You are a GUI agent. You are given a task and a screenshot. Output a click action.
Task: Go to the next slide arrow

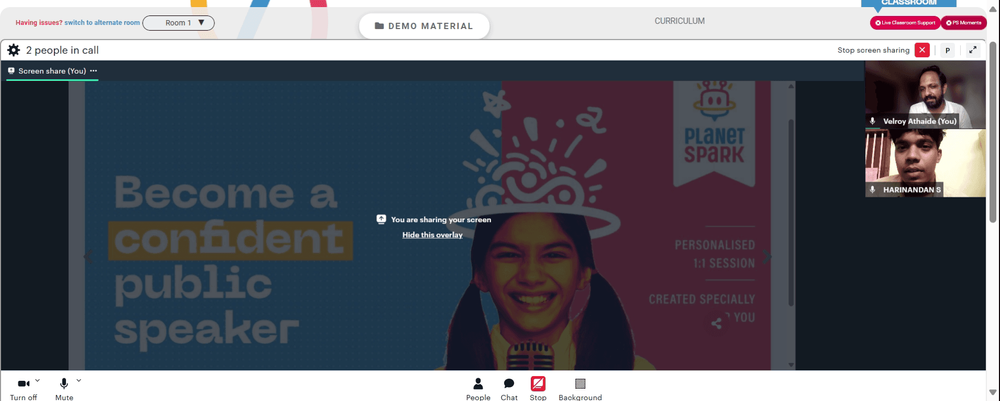point(767,257)
